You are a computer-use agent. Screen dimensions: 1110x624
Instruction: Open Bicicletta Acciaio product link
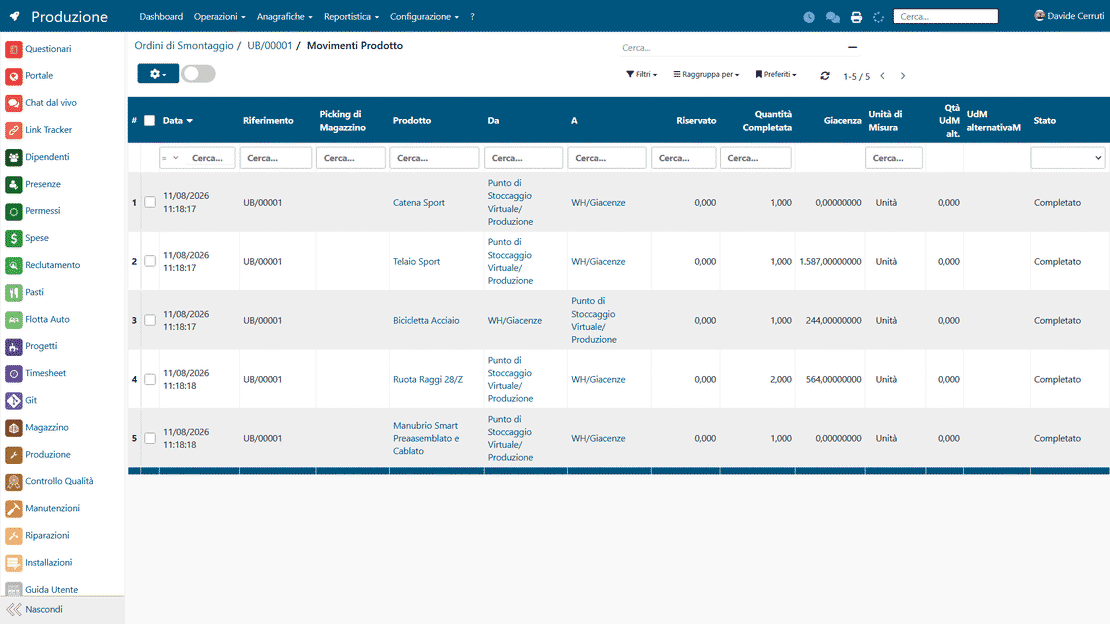[x=426, y=320]
